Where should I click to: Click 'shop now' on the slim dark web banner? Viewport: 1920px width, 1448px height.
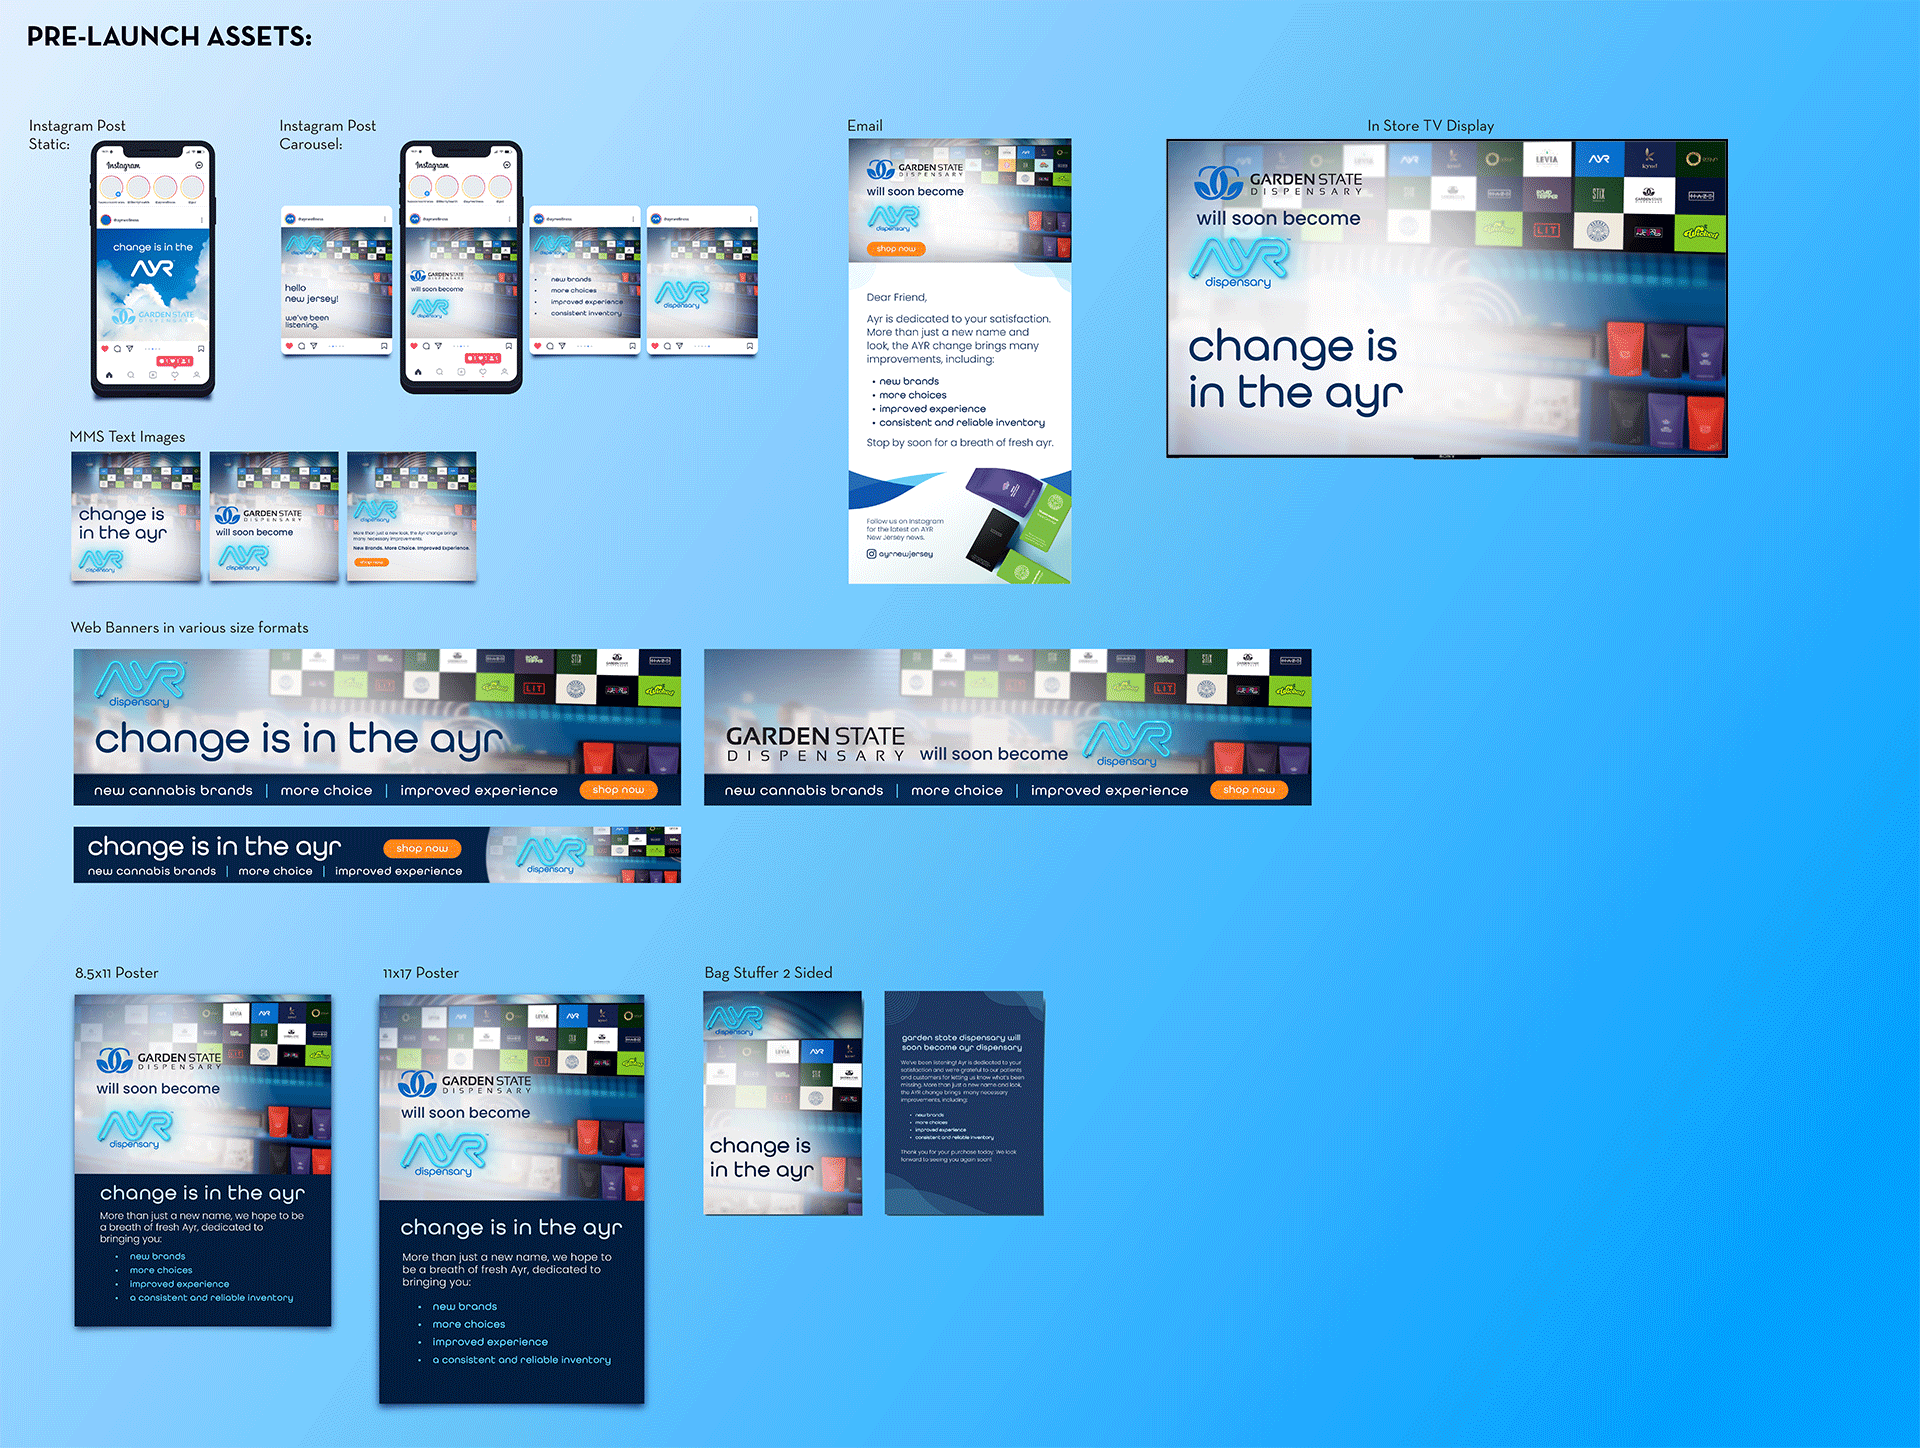pos(422,848)
